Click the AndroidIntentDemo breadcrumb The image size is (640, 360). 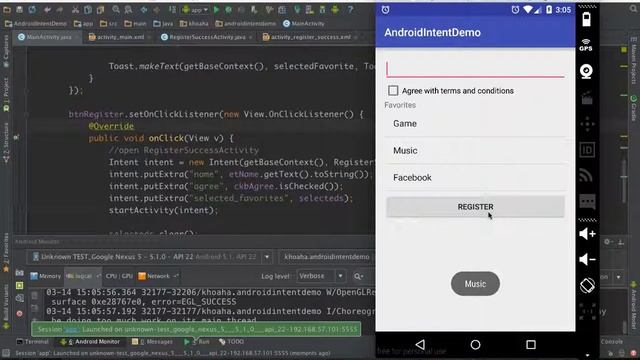pyautogui.click(x=36, y=24)
